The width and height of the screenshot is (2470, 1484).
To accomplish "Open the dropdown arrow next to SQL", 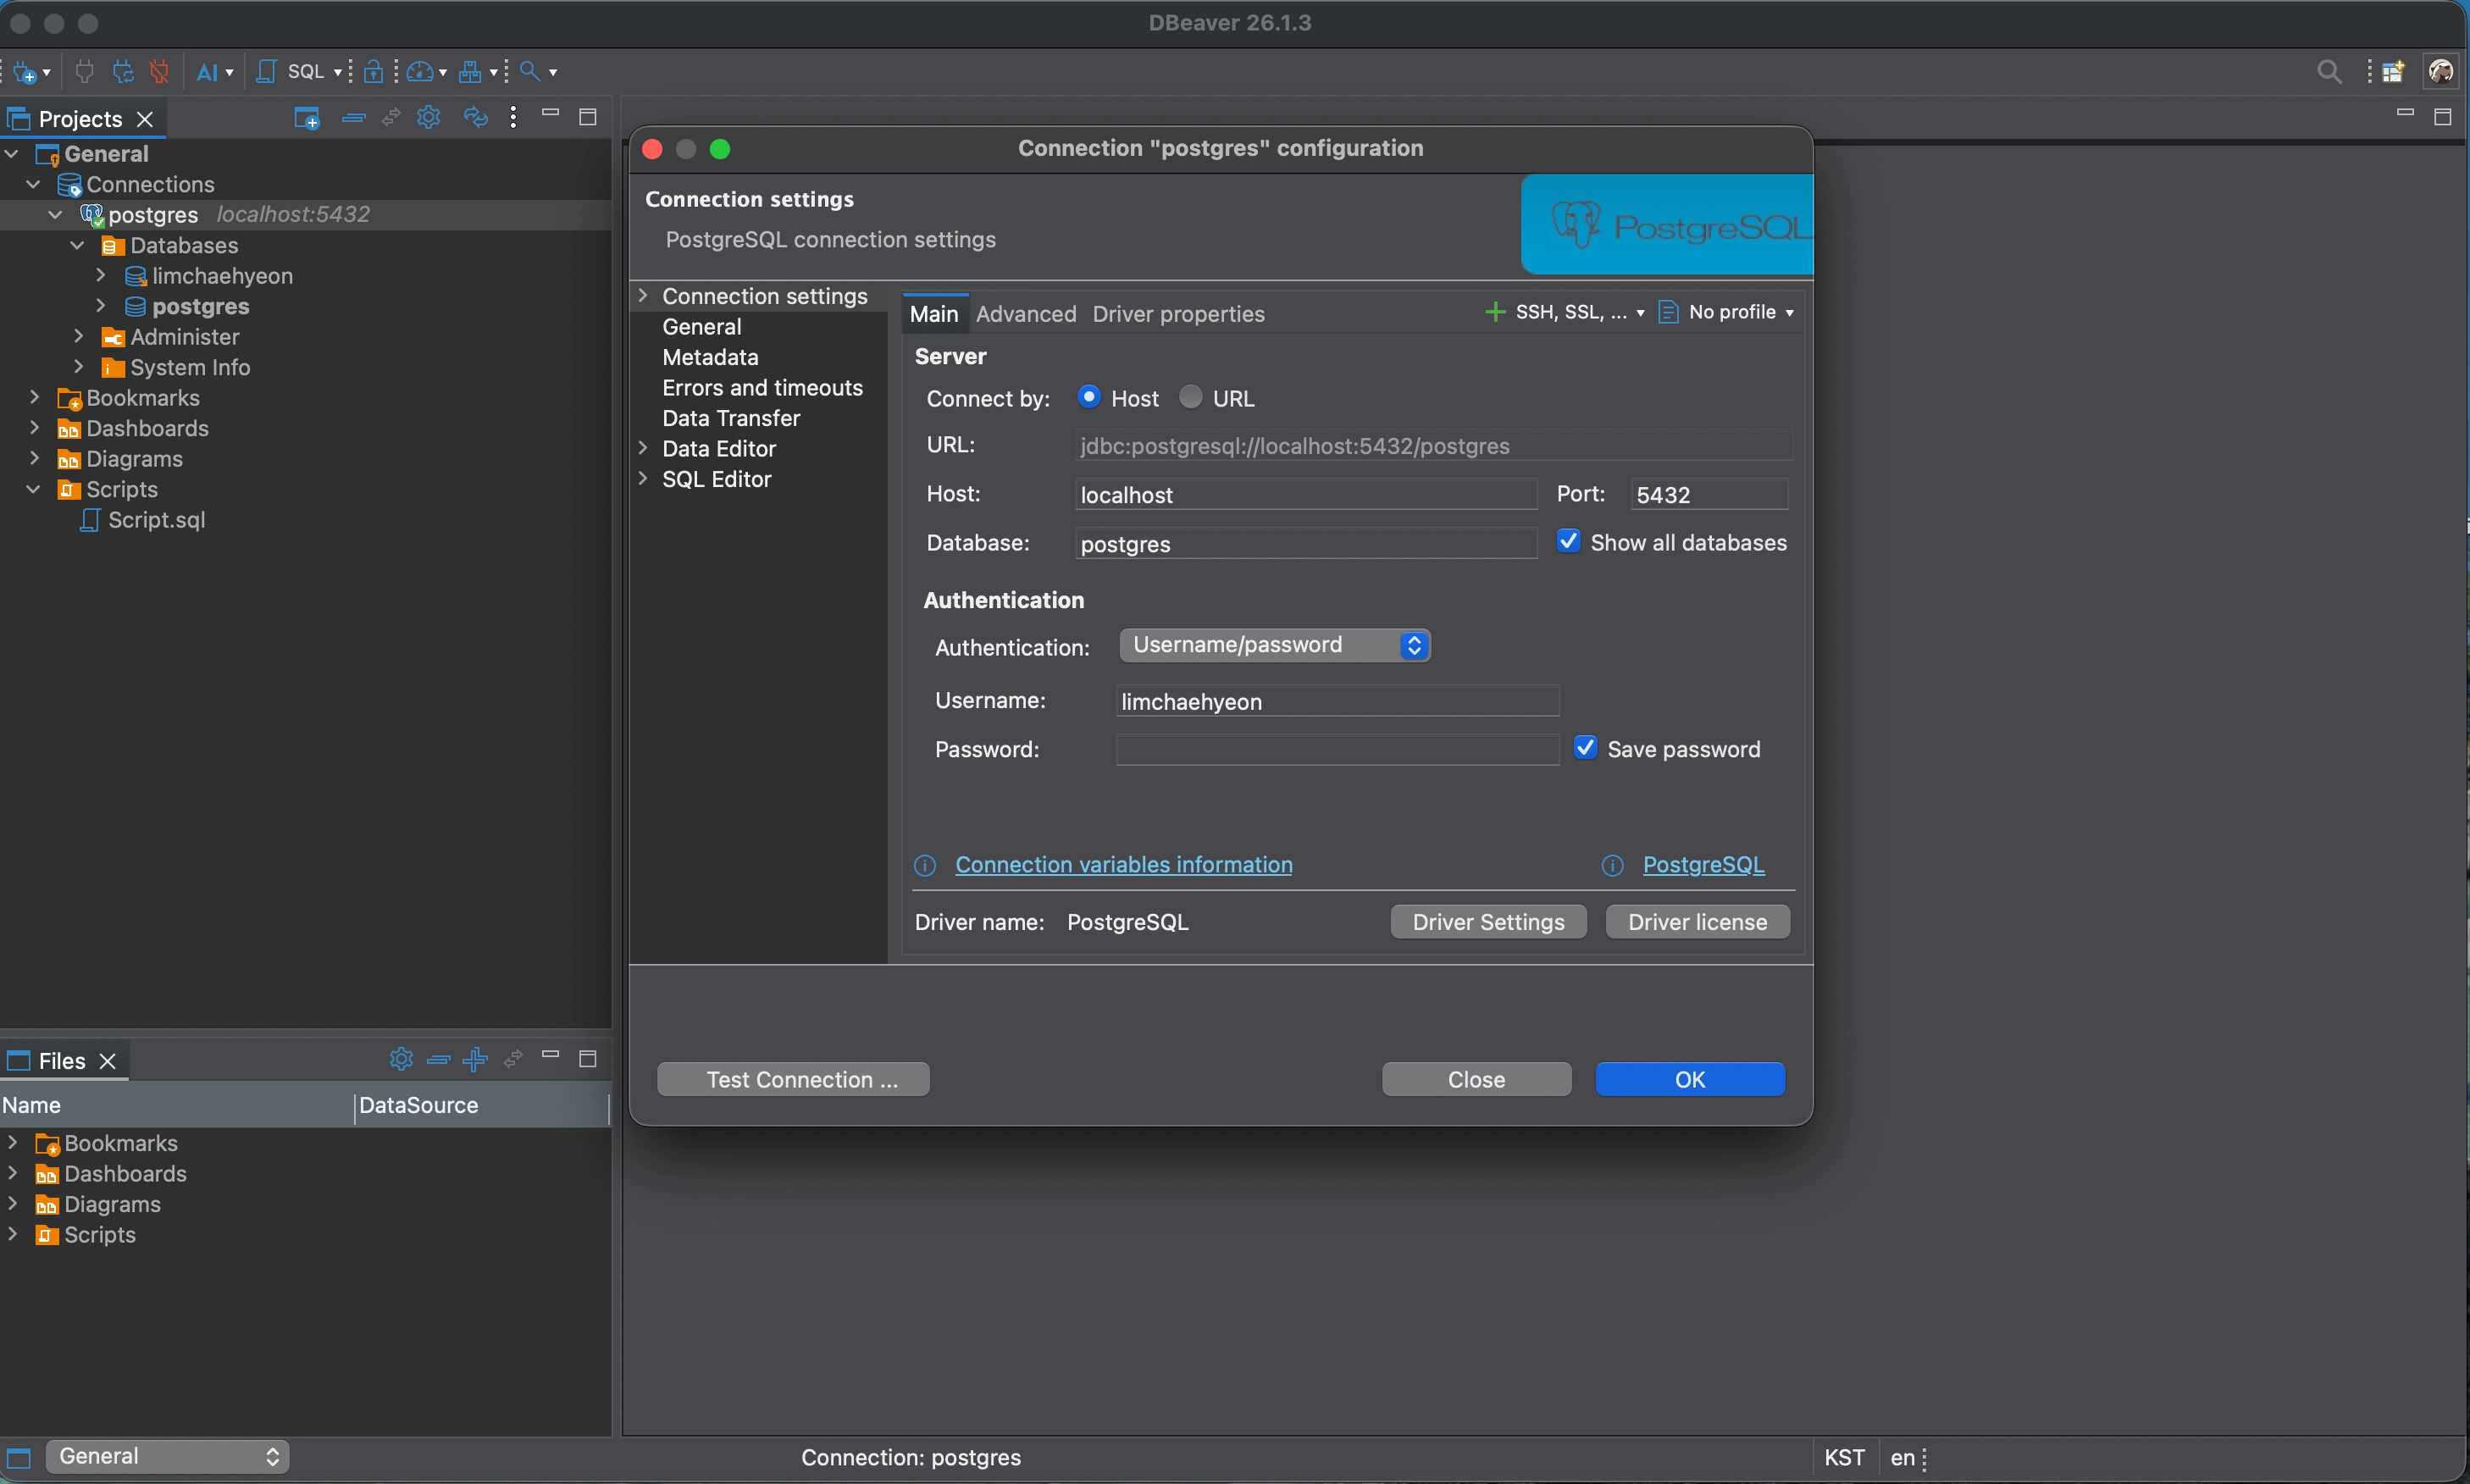I will pos(338,72).
